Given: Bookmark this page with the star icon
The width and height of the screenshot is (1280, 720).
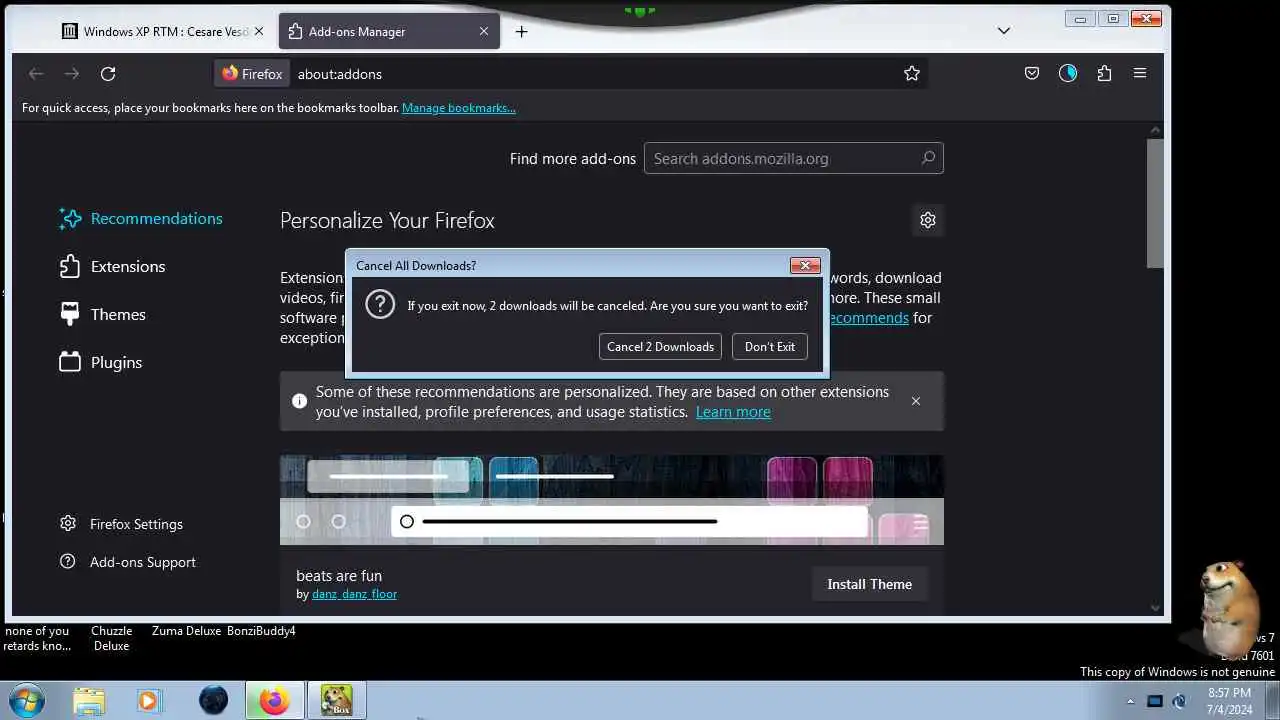Looking at the screenshot, I should pos(912,73).
